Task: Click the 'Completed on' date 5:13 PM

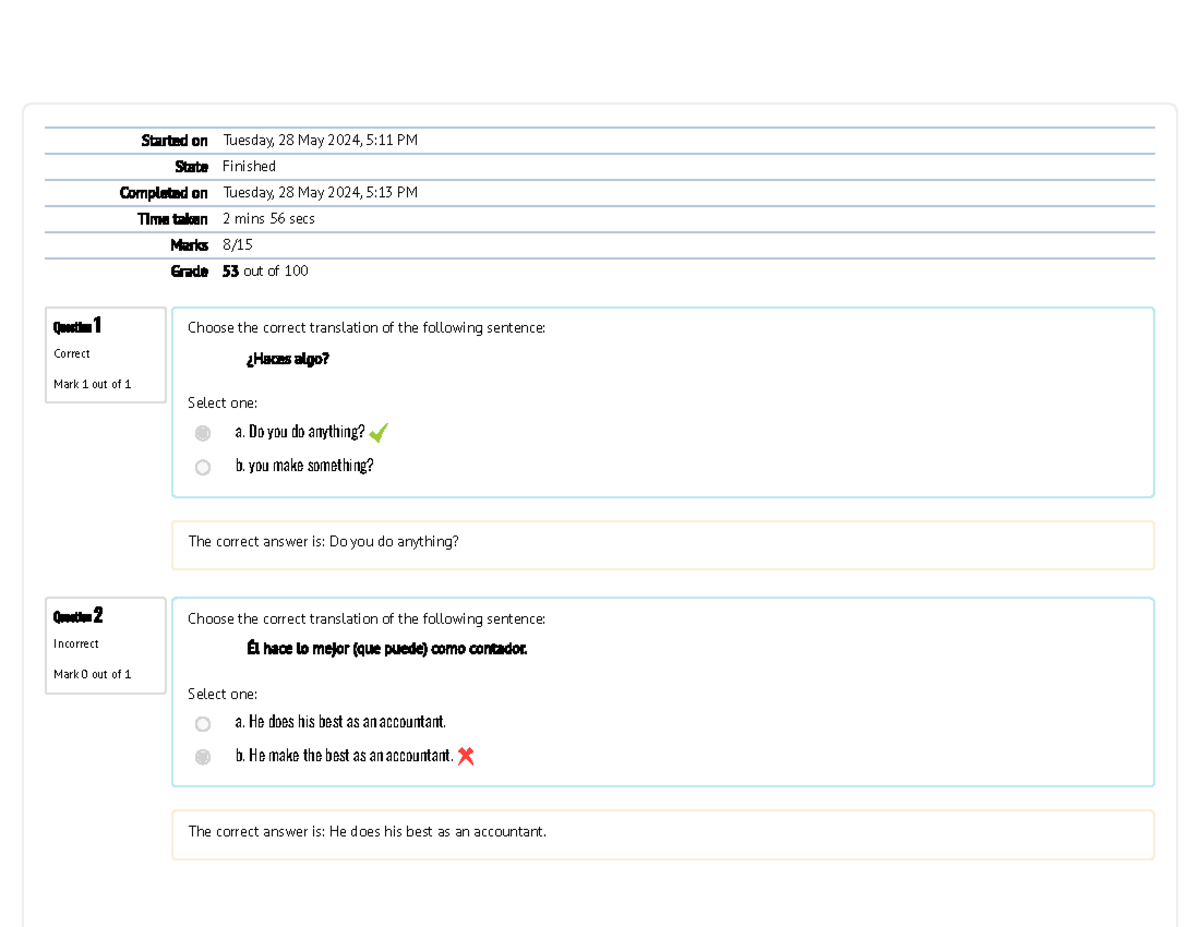Action: coord(320,193)
